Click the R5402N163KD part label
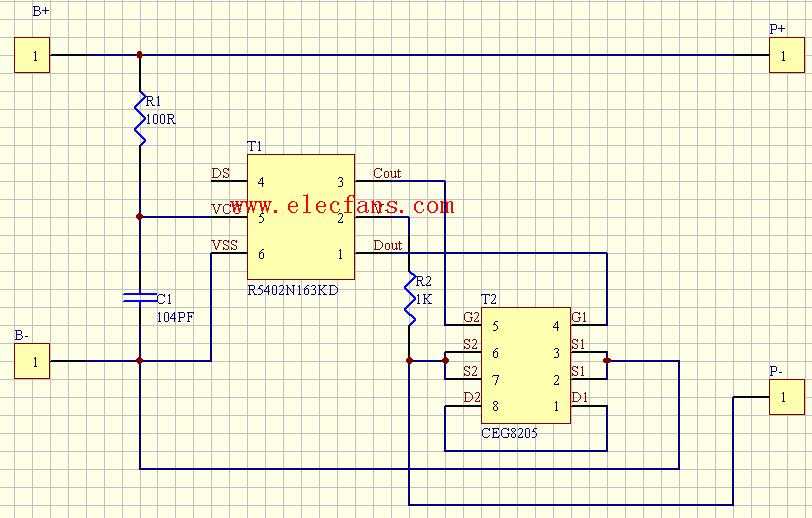Viewport: 812px width, 518px height. [293, 290]
